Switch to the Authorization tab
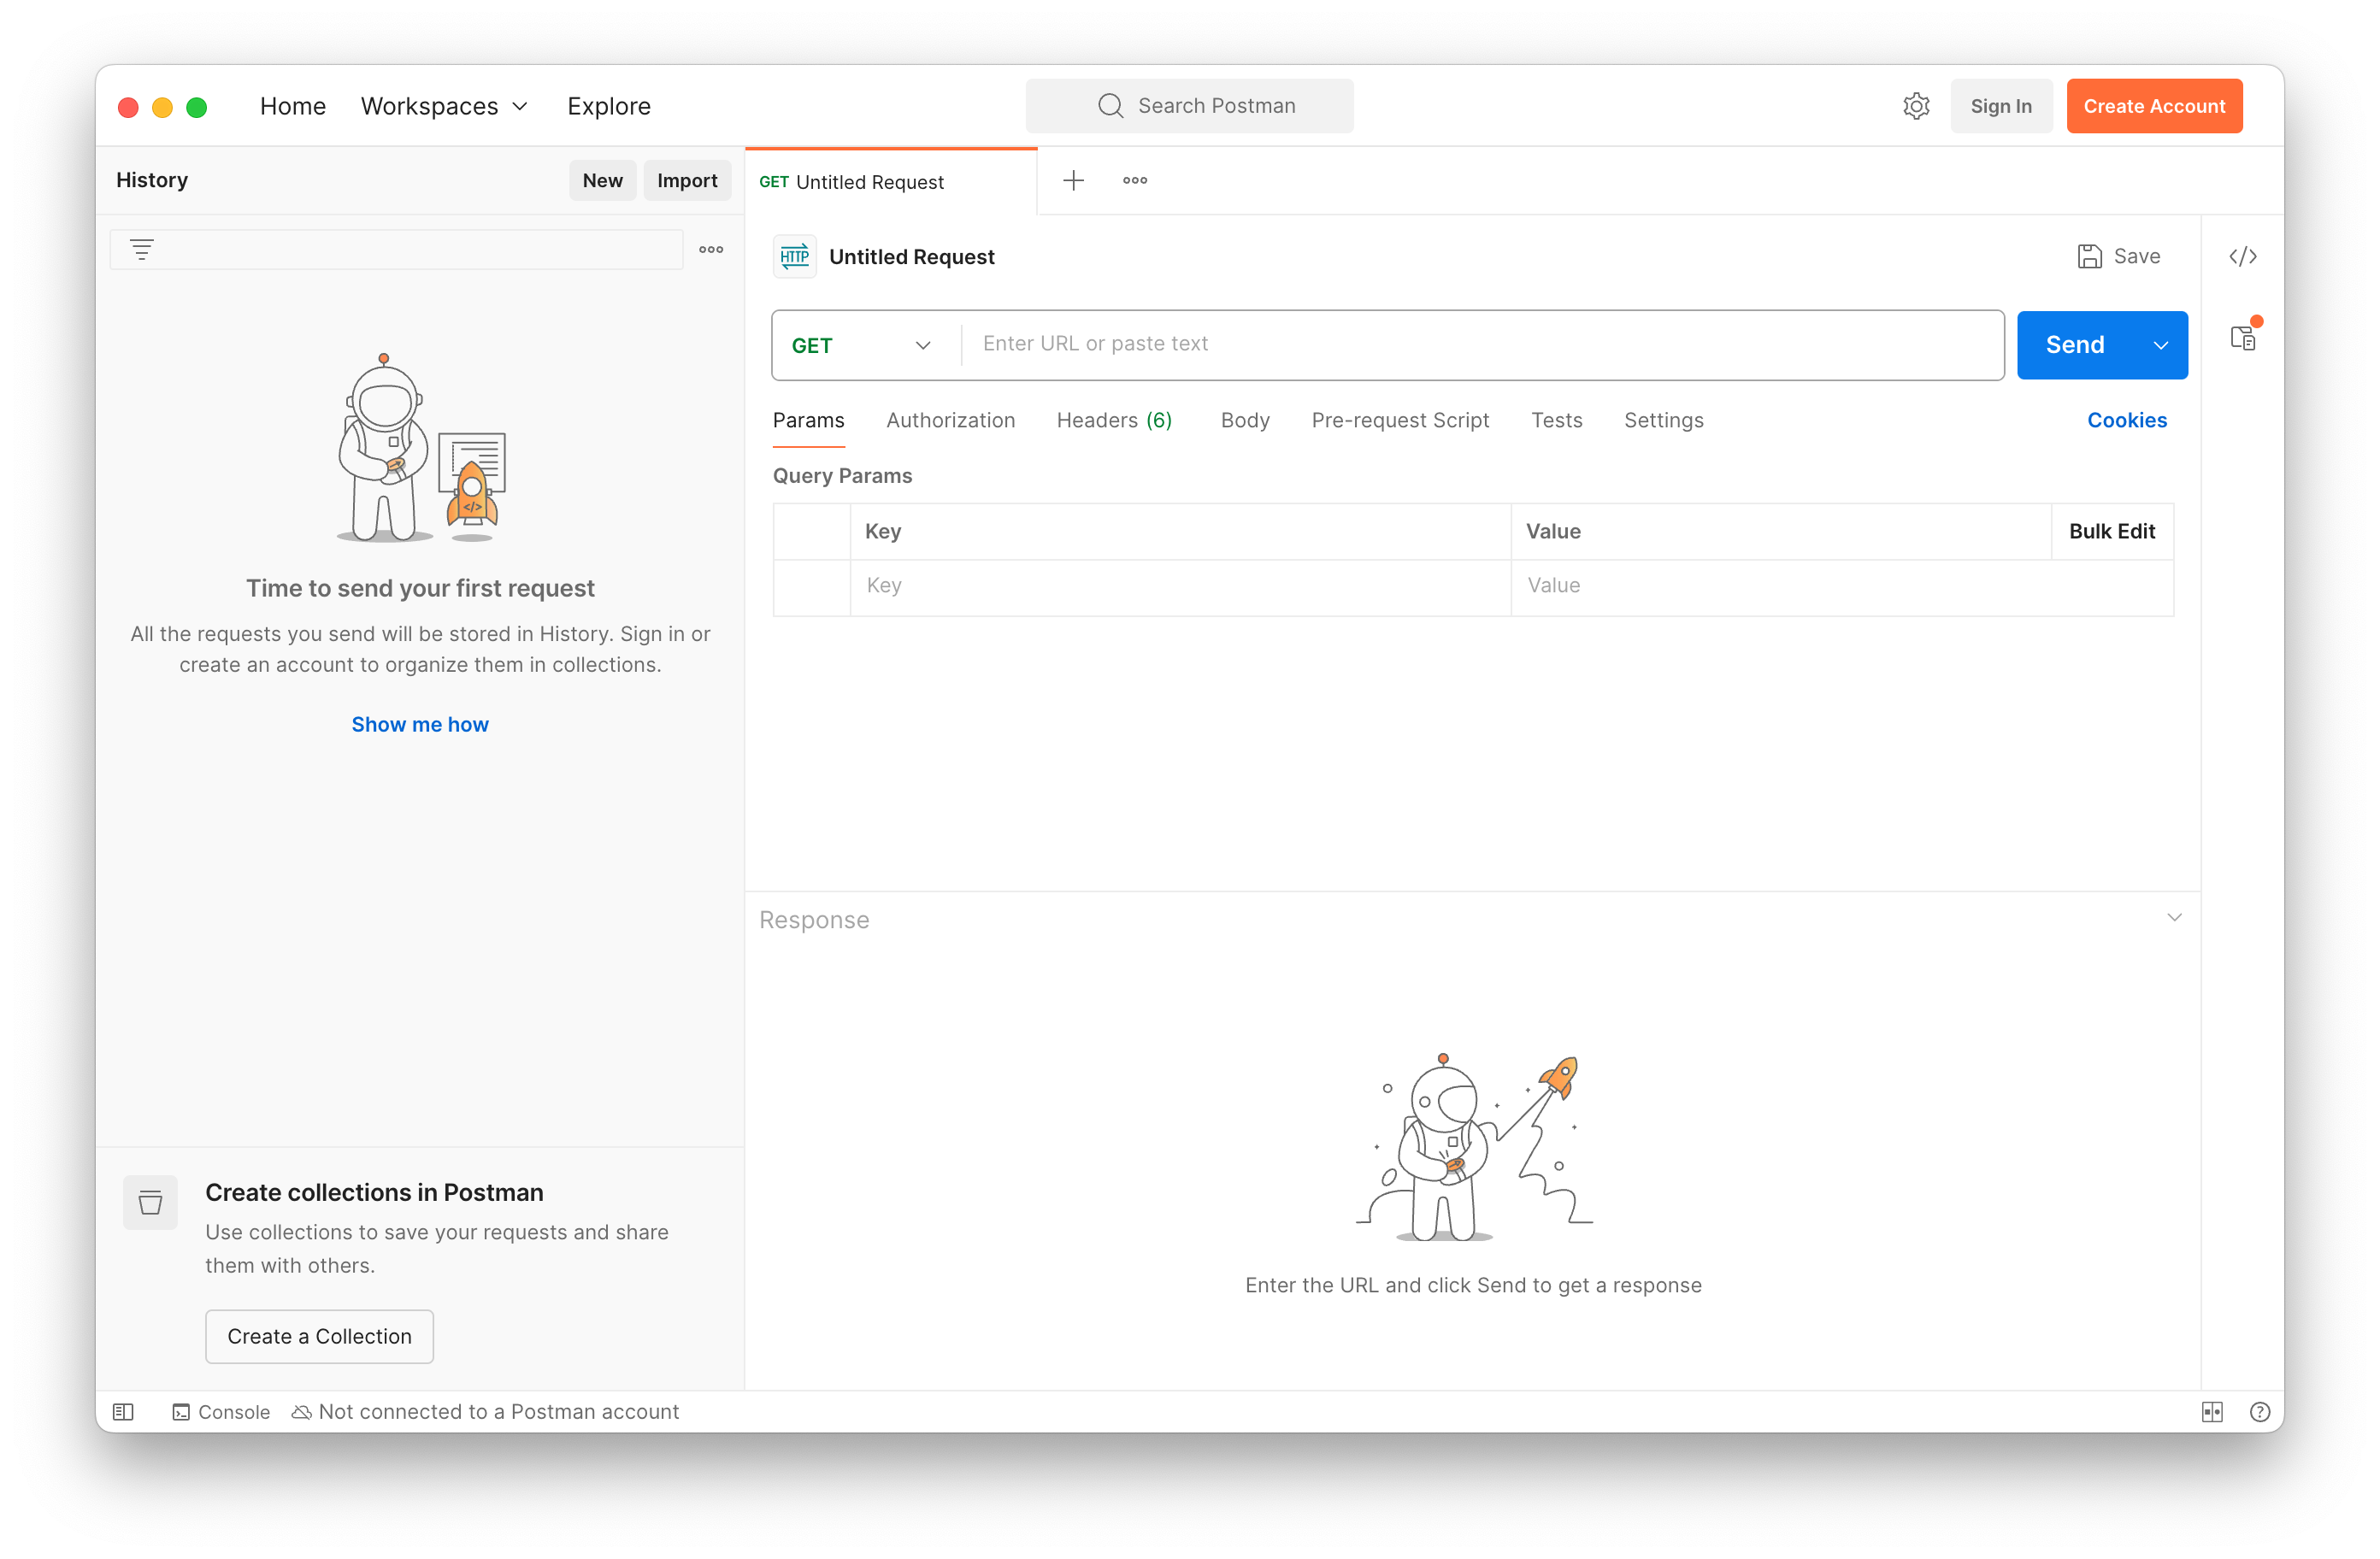This screenshot has width=2380, height=1559. point(950,420)
